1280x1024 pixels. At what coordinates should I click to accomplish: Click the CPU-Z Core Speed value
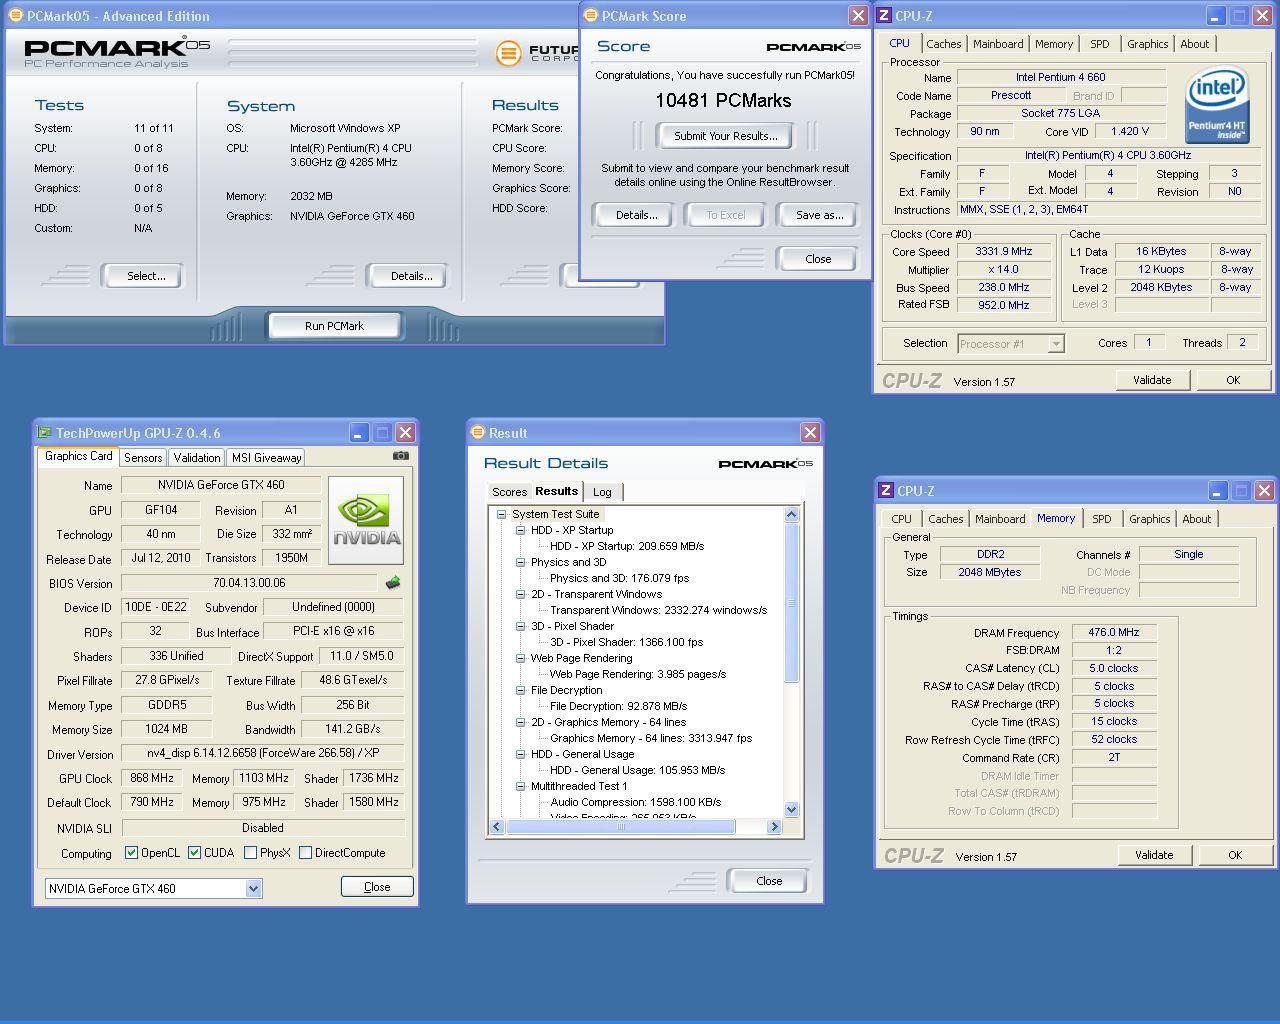tap(1003, 251)
